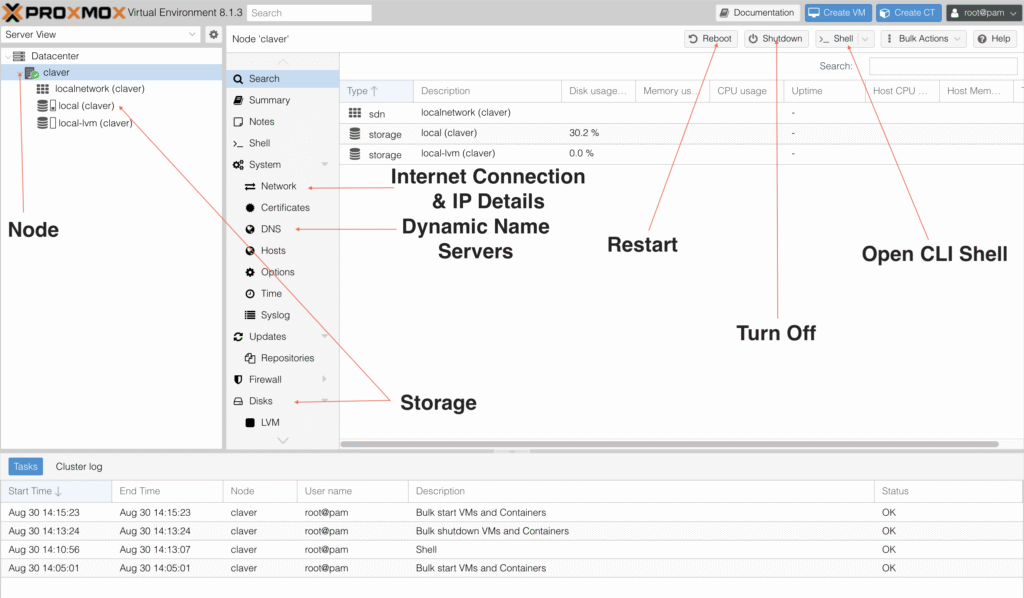Image resolution: width=1024 pixels, height=598 pixels.
Task: Collapse the Datacenter tree node
Action: pos(8,56)
